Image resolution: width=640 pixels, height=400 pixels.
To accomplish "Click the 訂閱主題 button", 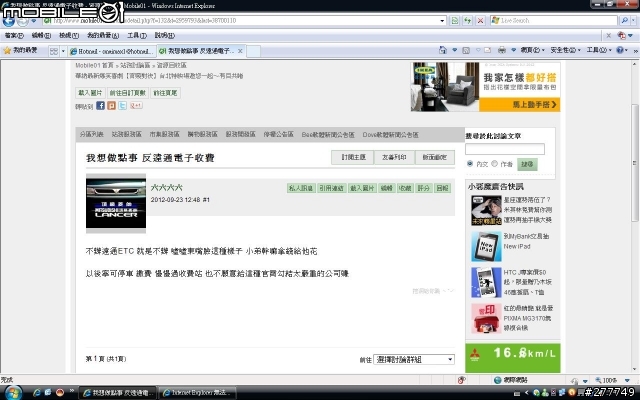I will (x=353, y=157).
